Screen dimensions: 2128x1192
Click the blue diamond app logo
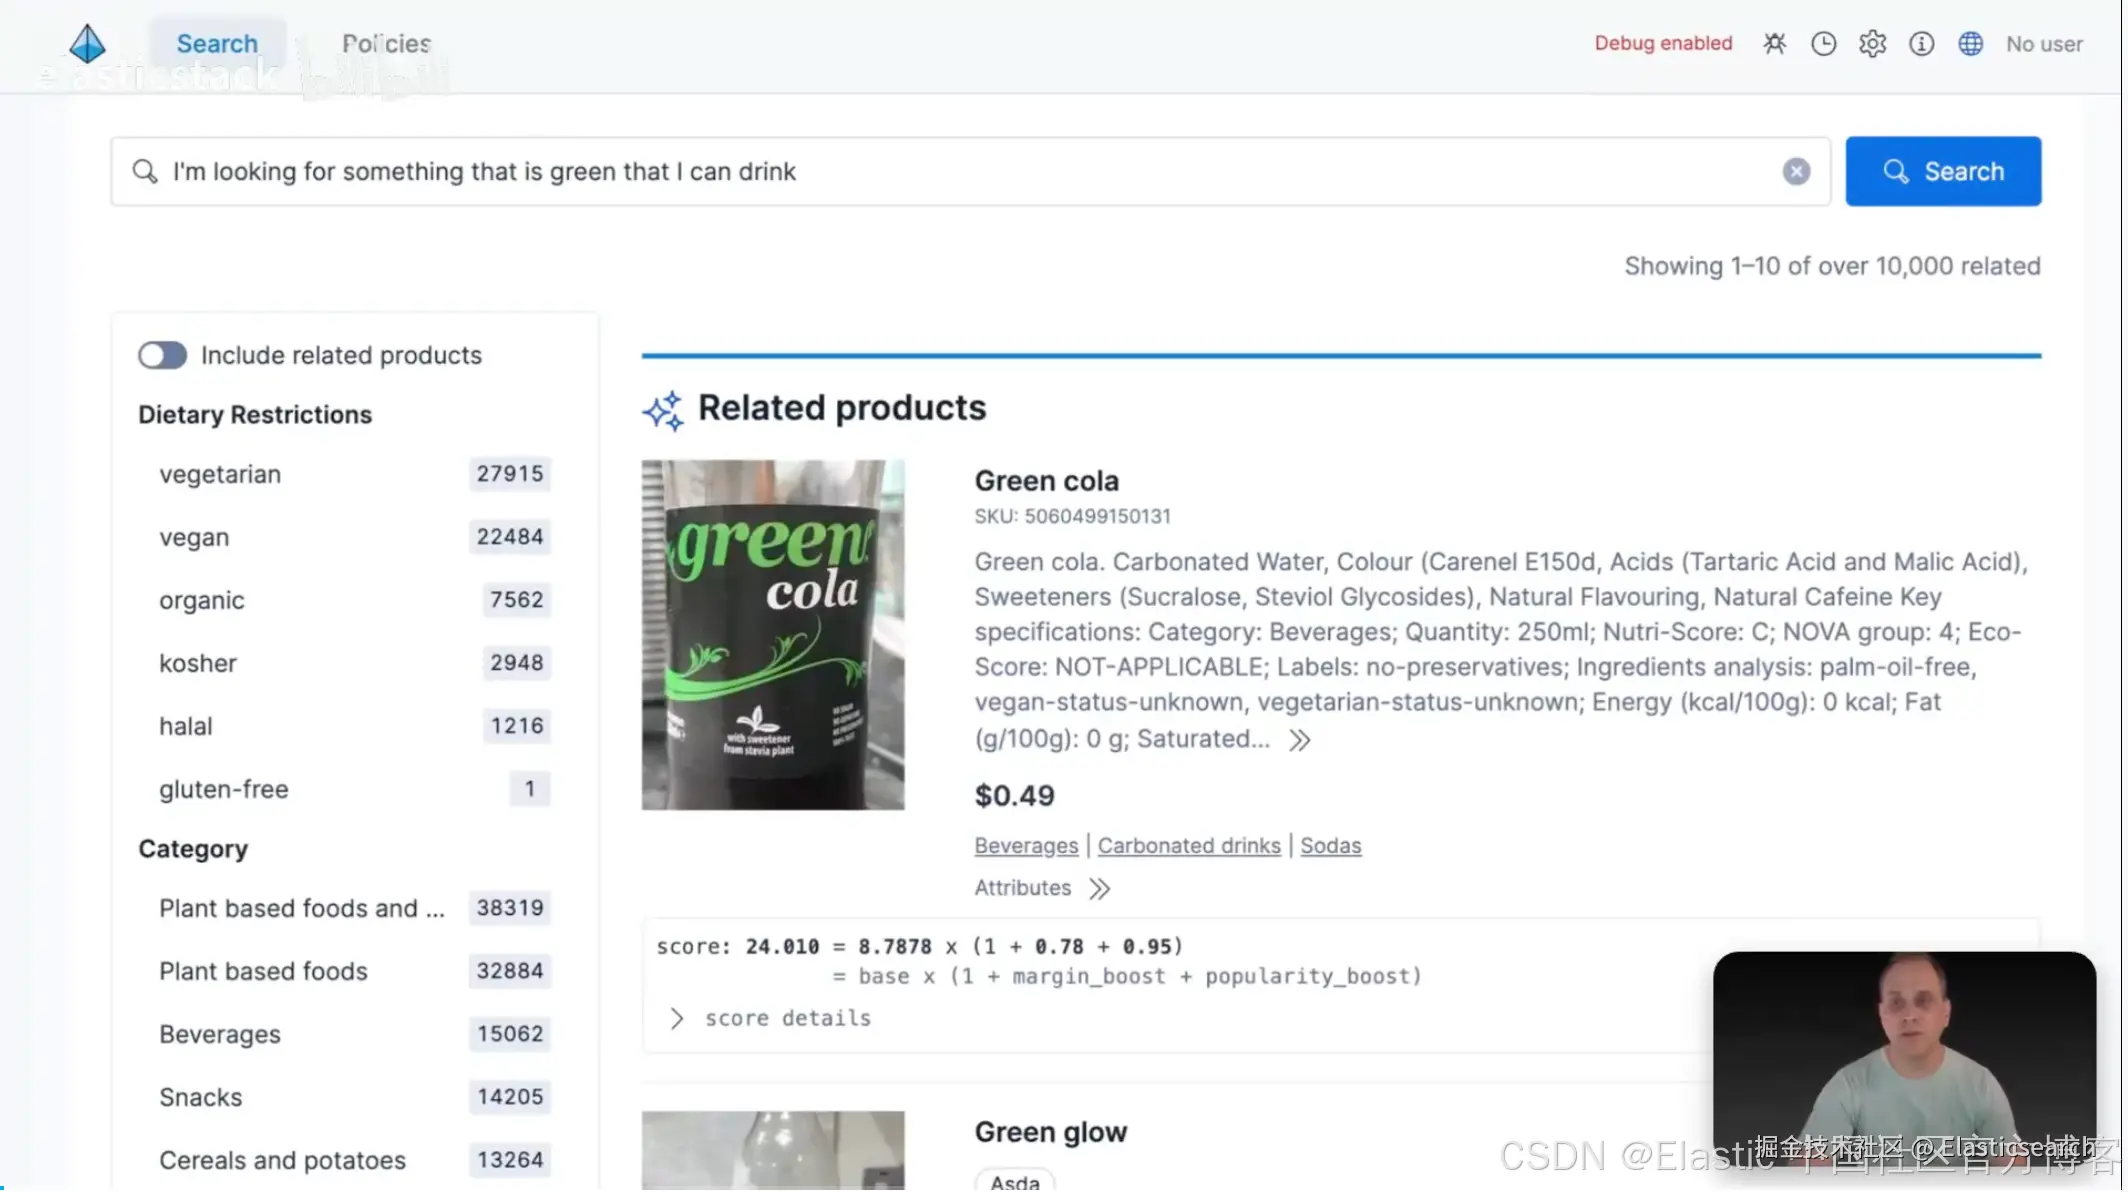coord(87,43)
